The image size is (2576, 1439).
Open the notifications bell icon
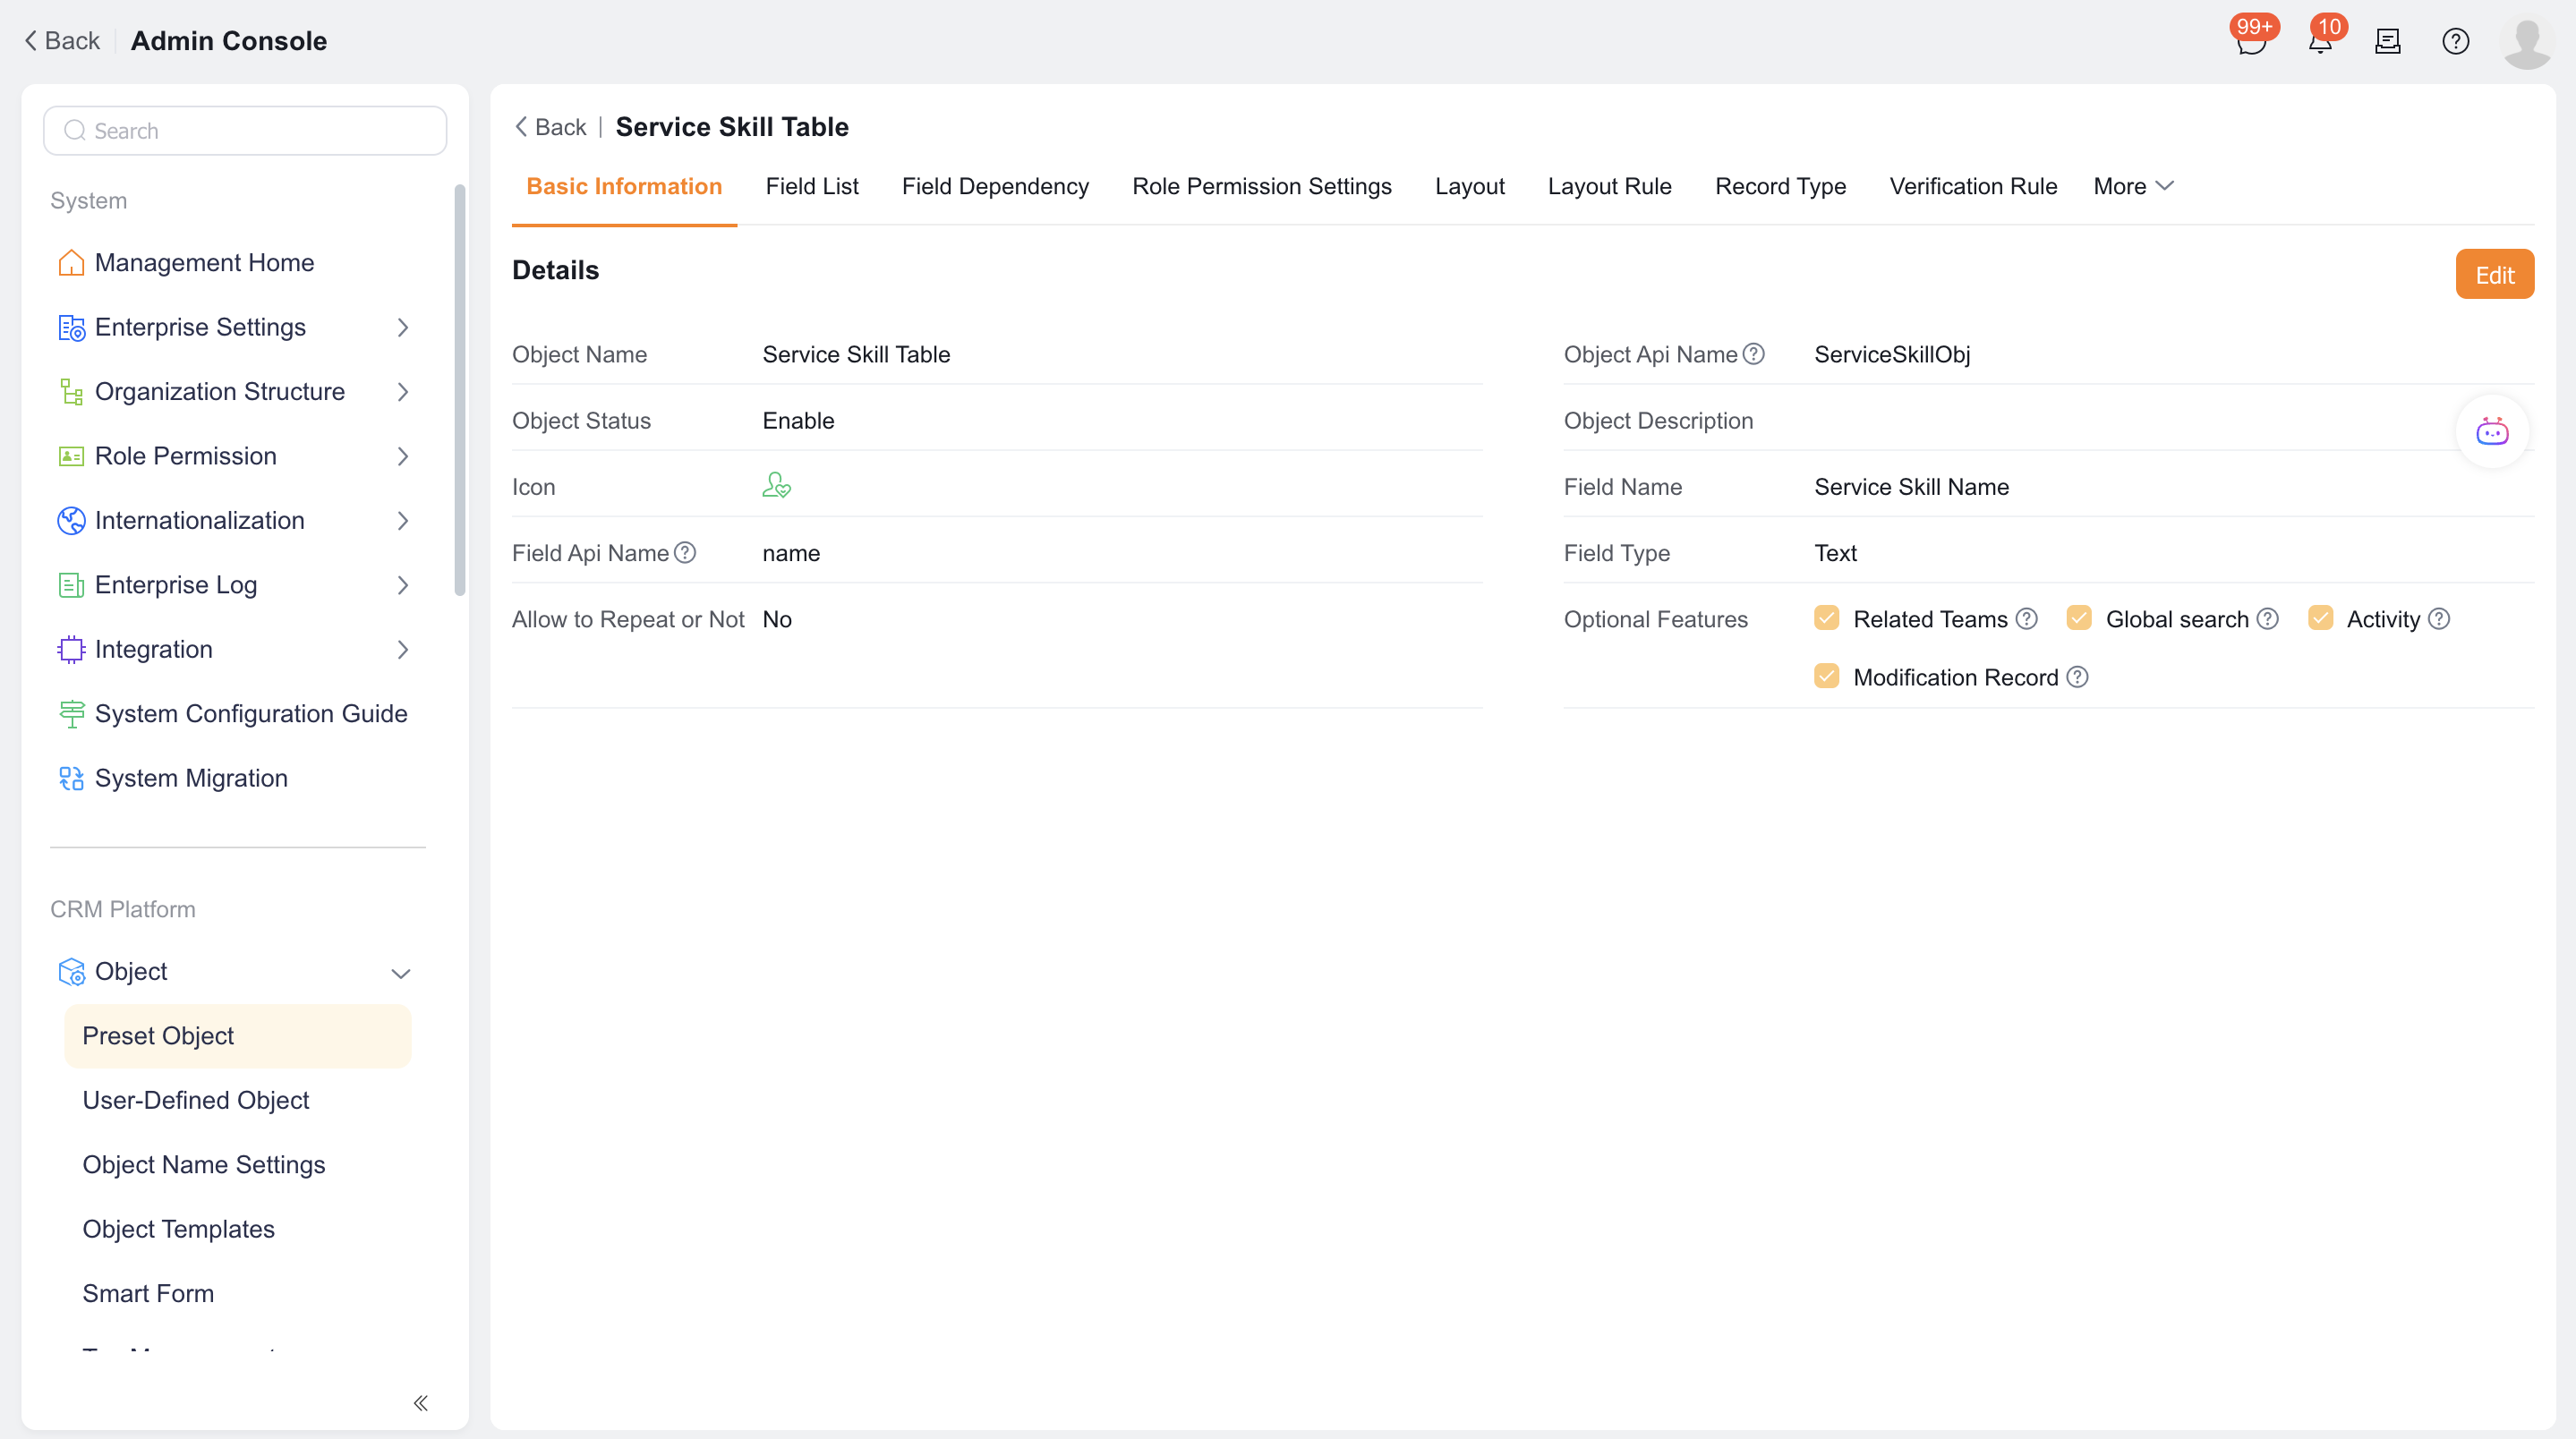coord(2320,42)
